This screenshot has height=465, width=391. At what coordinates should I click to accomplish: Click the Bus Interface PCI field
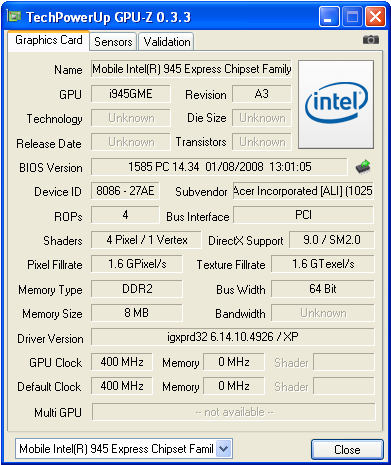[303, 215]
